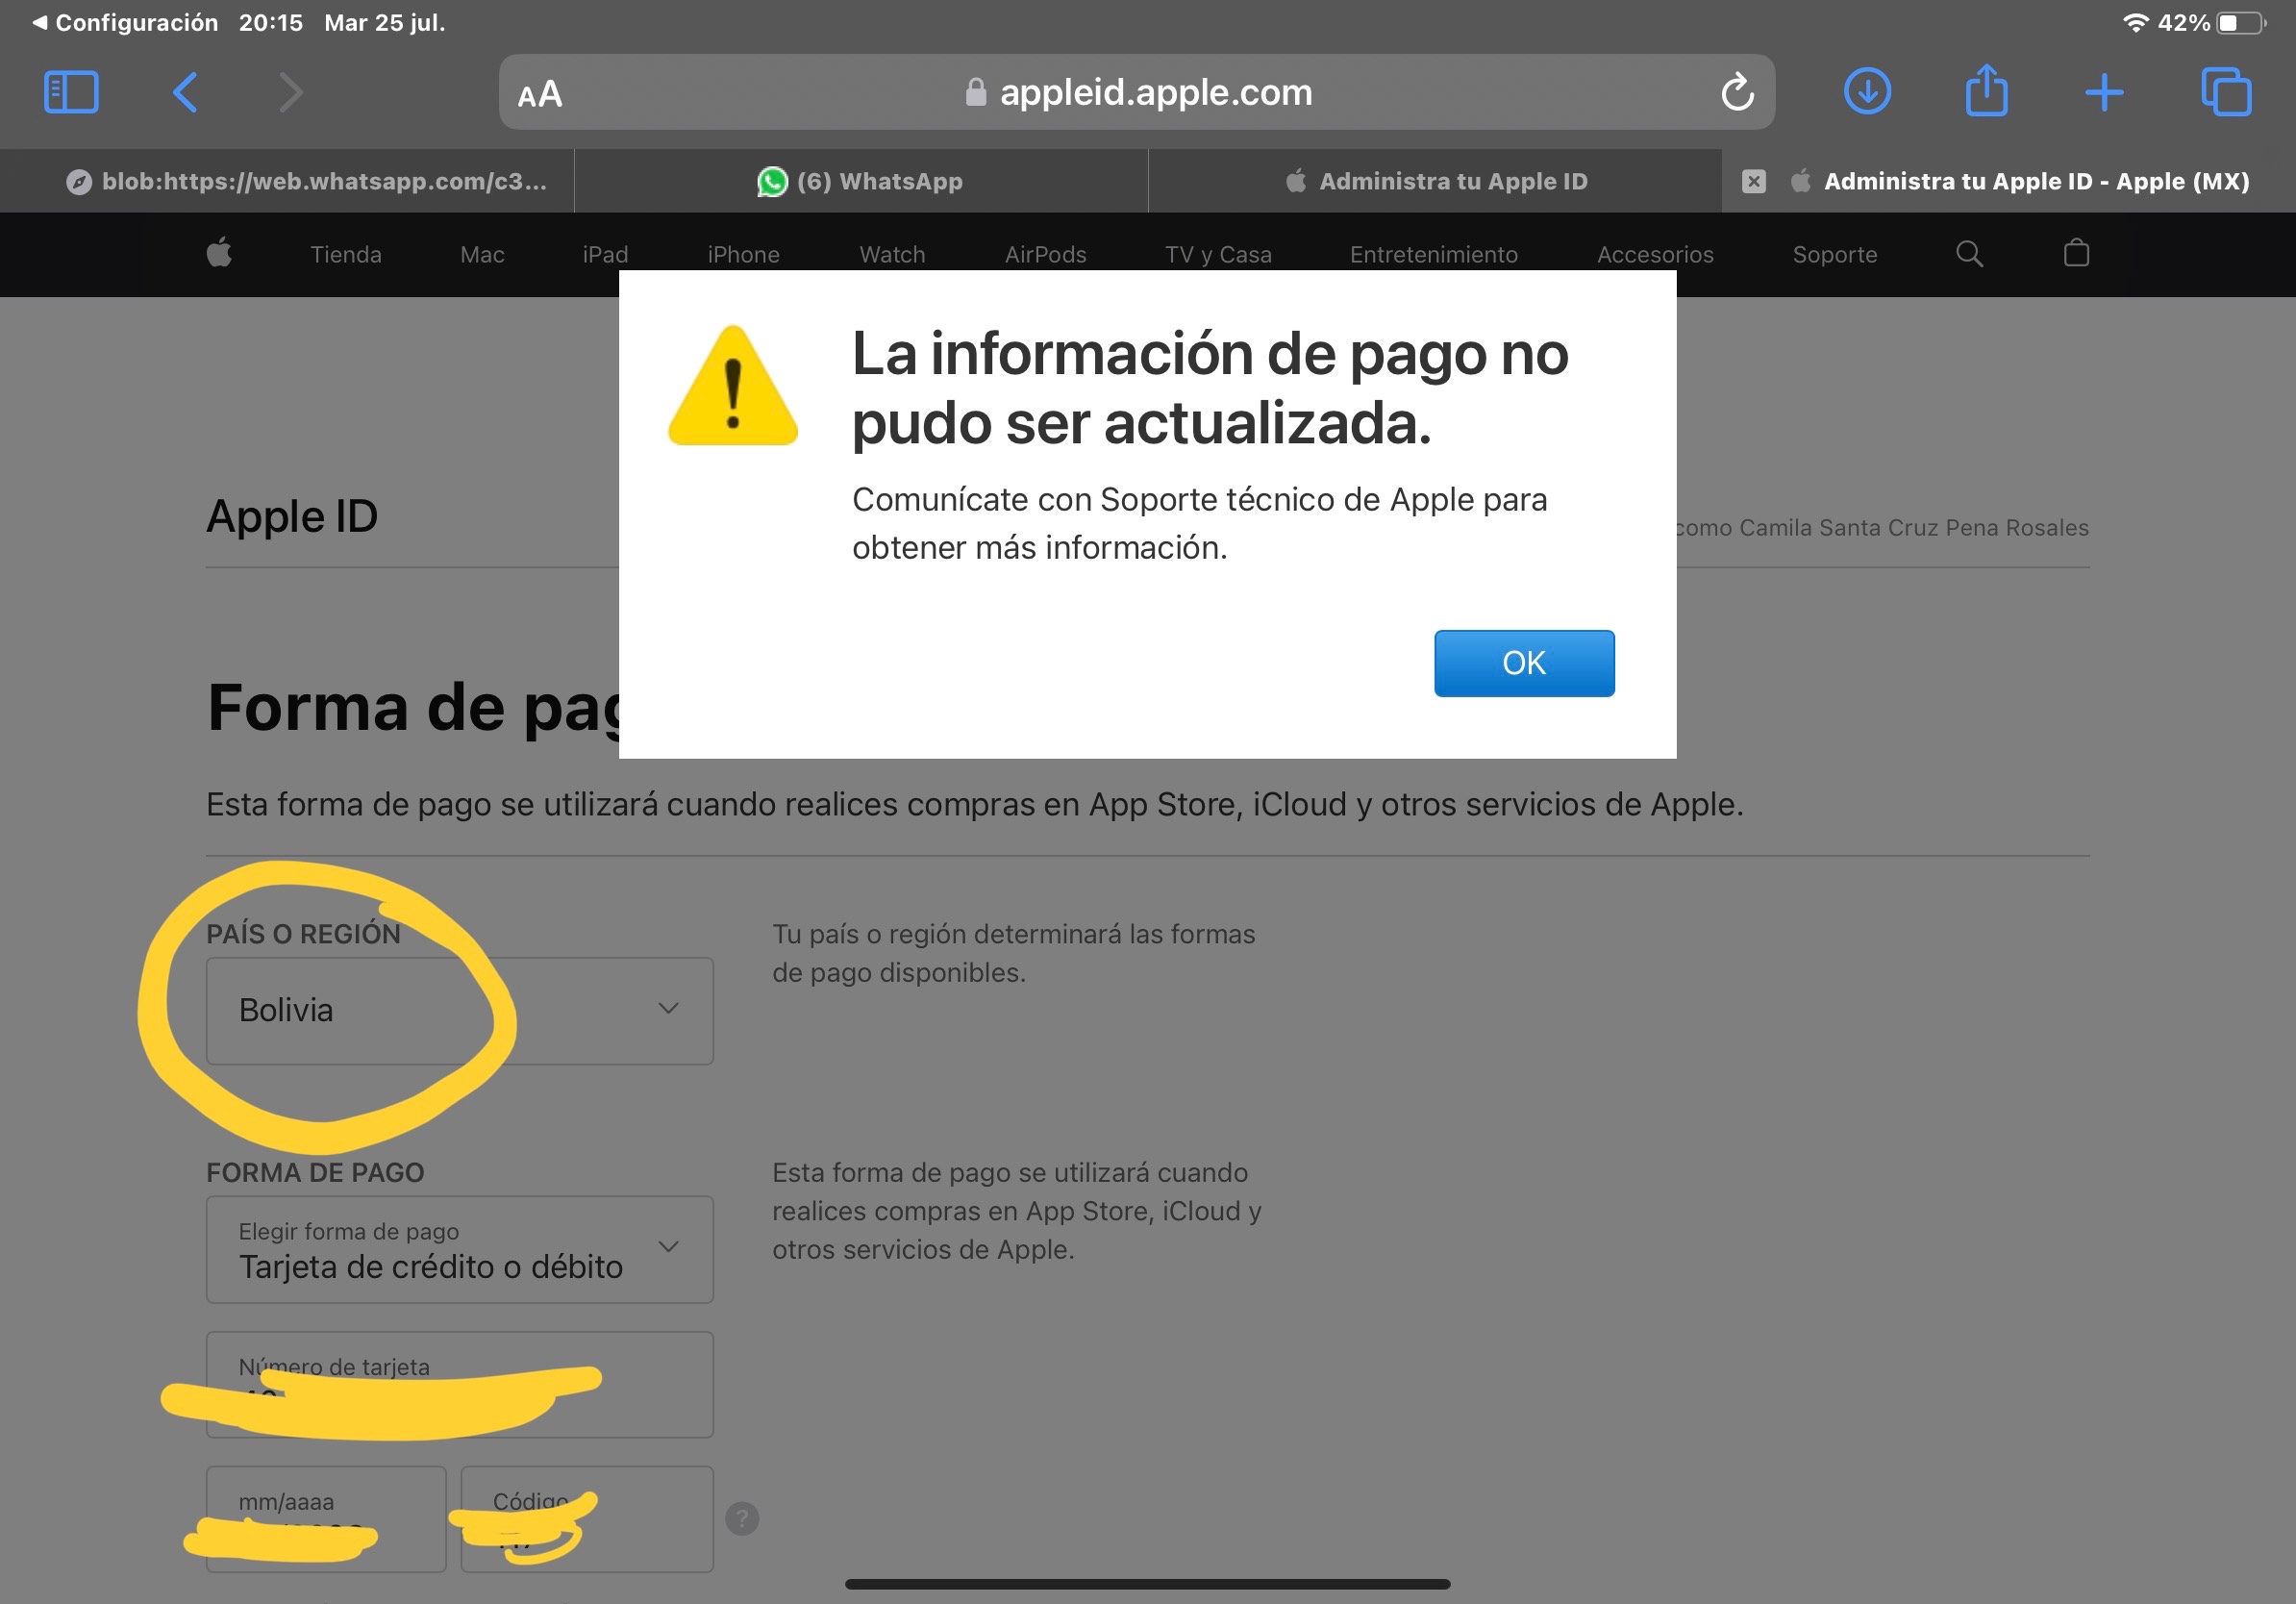Tap the reload page icon
Image resolution: width=2296 pixels, height=1604 pixels.
coord(1737,92)
